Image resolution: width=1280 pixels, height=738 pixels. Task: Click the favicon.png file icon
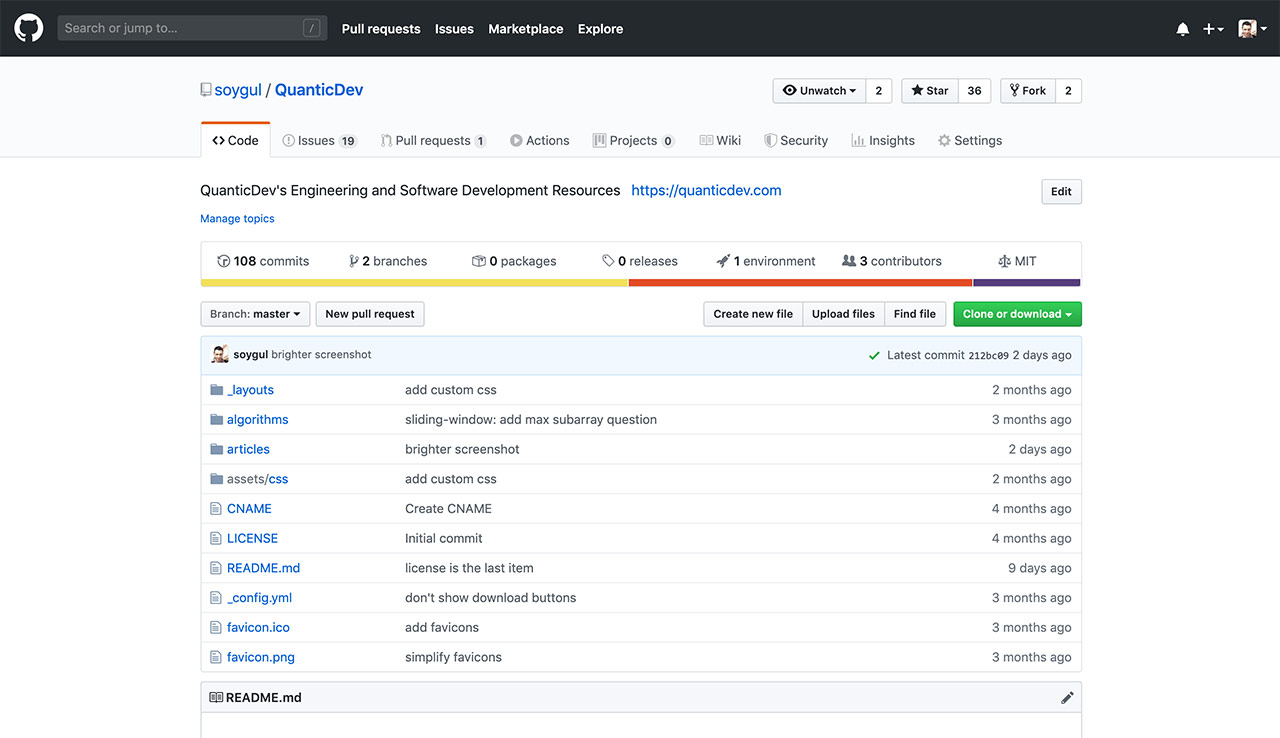pyautogui.click(x=216, y=658)
